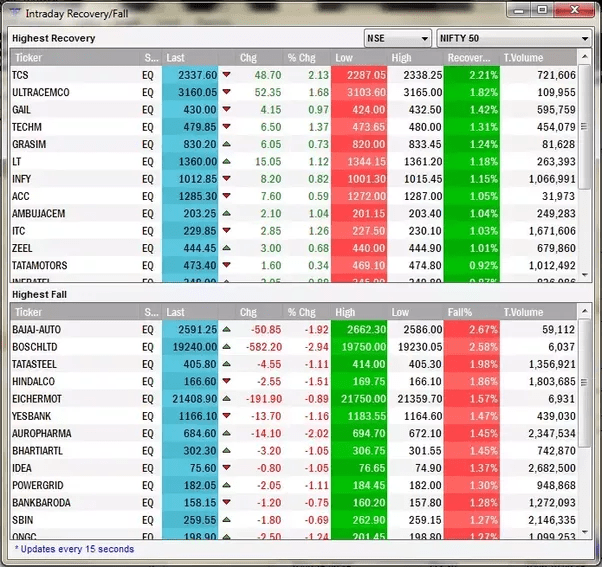Image resolution: width=602 pixels, height=567 pixels.
Task: Click SBIN change value -1.80
Action: click(x=268, y=520)
